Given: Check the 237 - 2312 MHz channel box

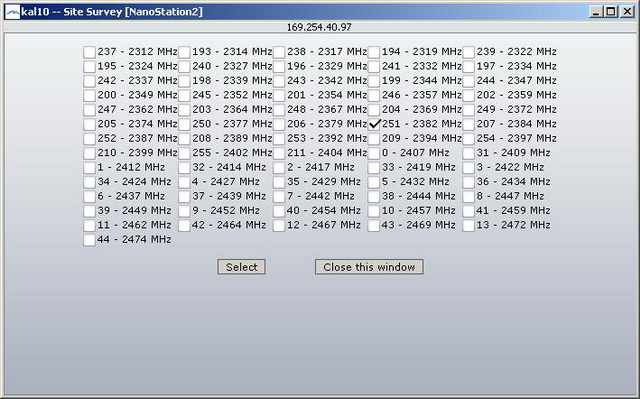Looking at the screenshot, I should 89,52.
